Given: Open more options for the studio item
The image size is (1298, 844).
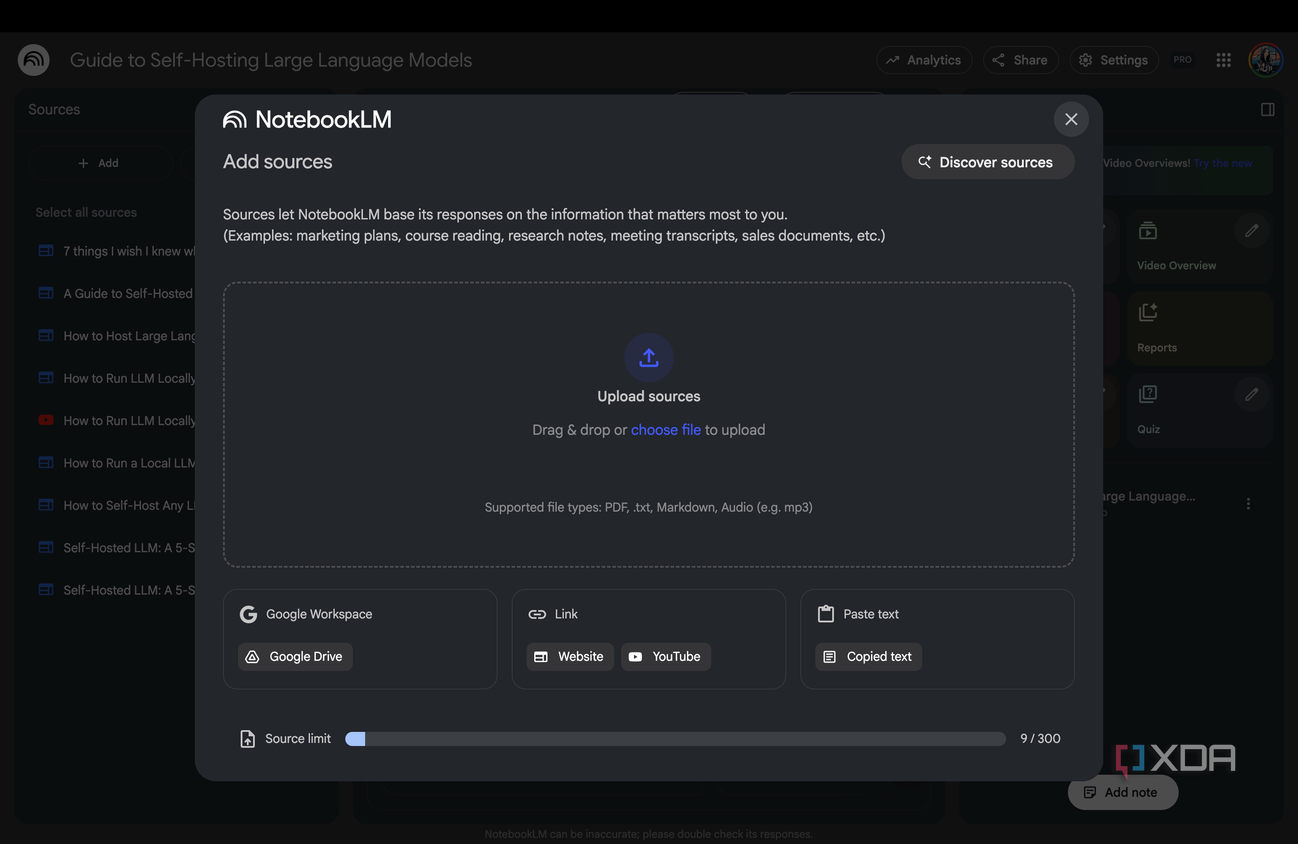Looking at the screenshot, I should (1248, 504).
